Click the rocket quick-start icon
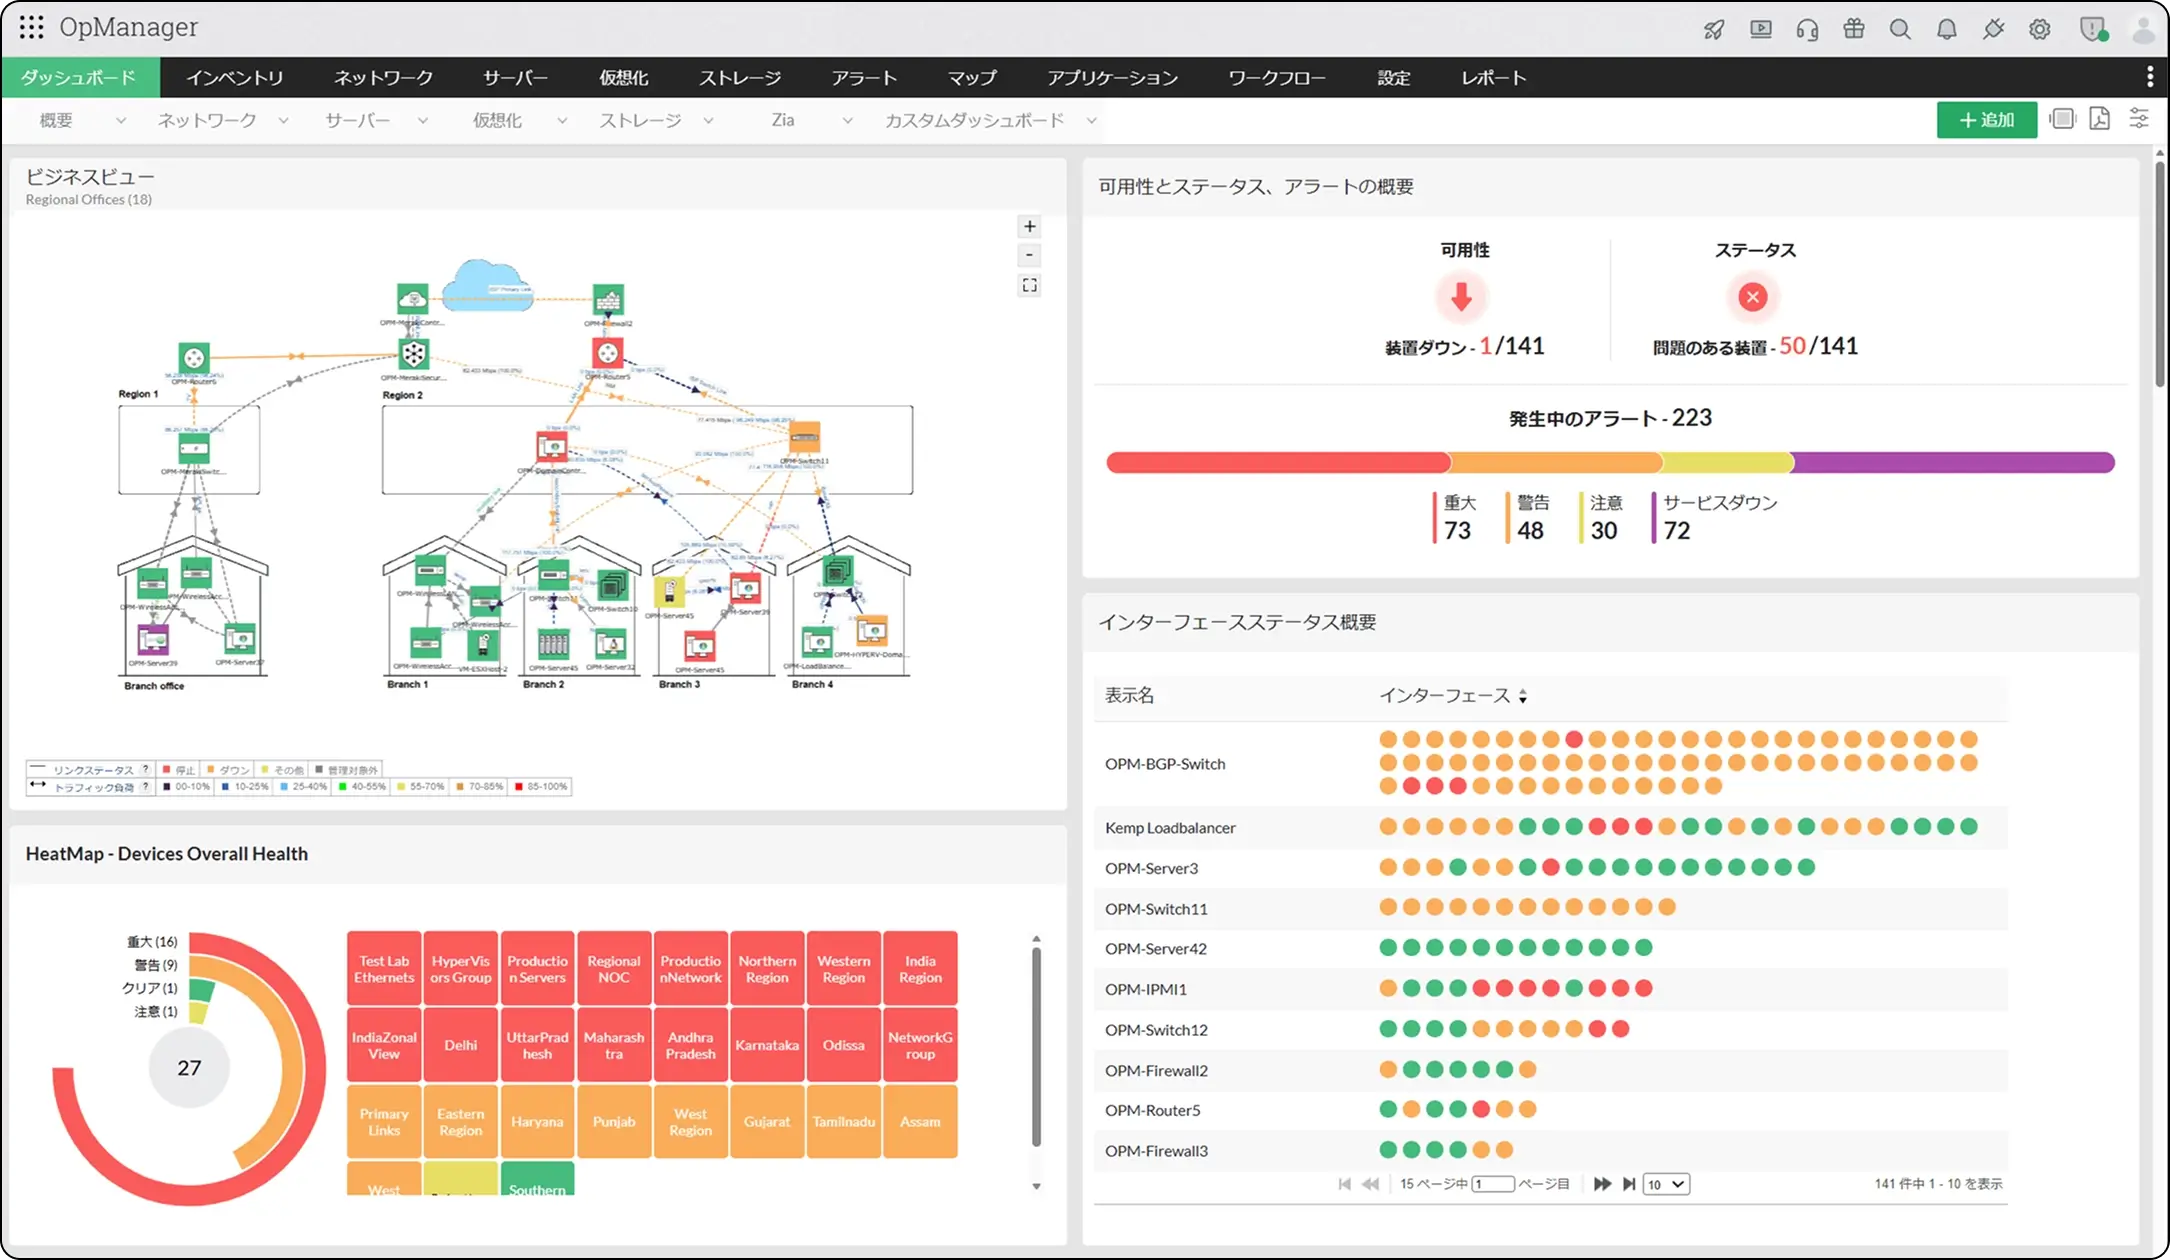 (1714, 29)
